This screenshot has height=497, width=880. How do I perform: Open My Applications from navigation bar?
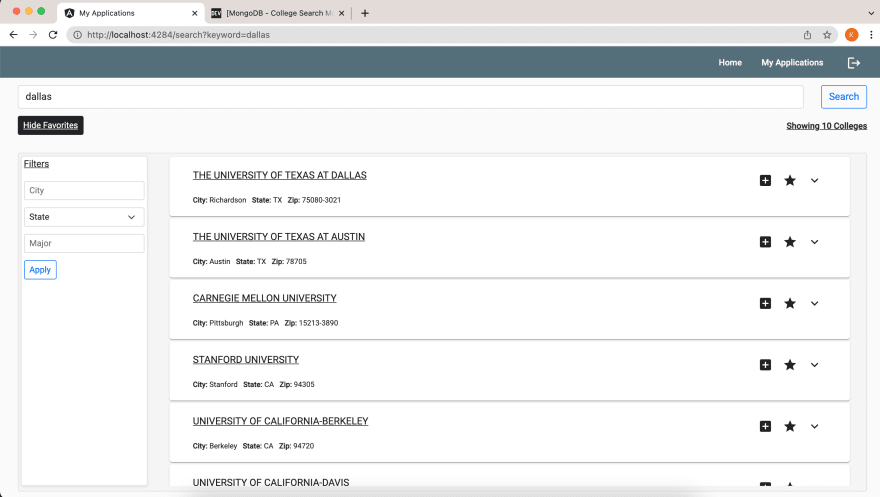(x=792, y=63)
